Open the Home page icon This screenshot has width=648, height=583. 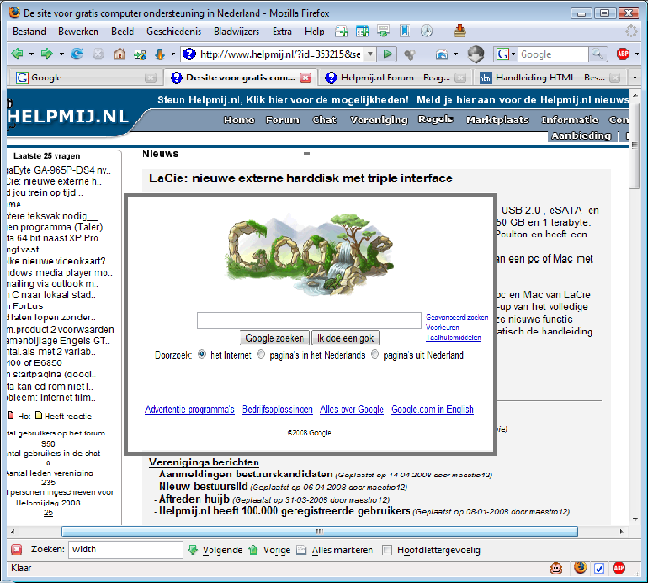tap(119, 54)
